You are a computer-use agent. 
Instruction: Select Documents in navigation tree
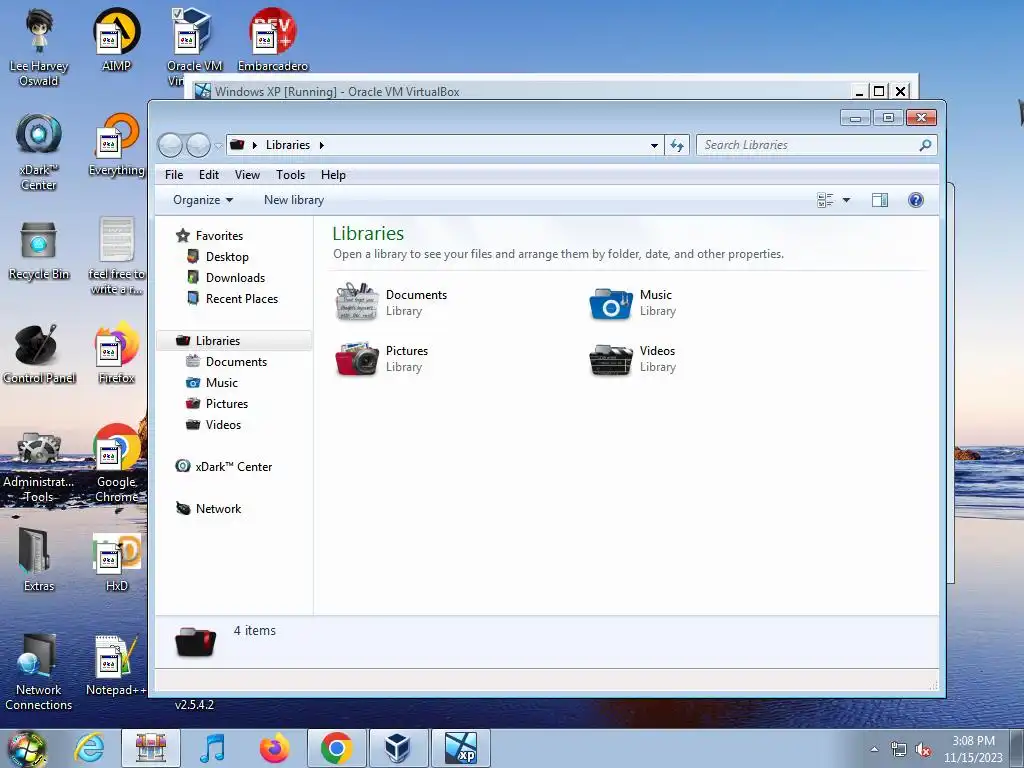227,362
